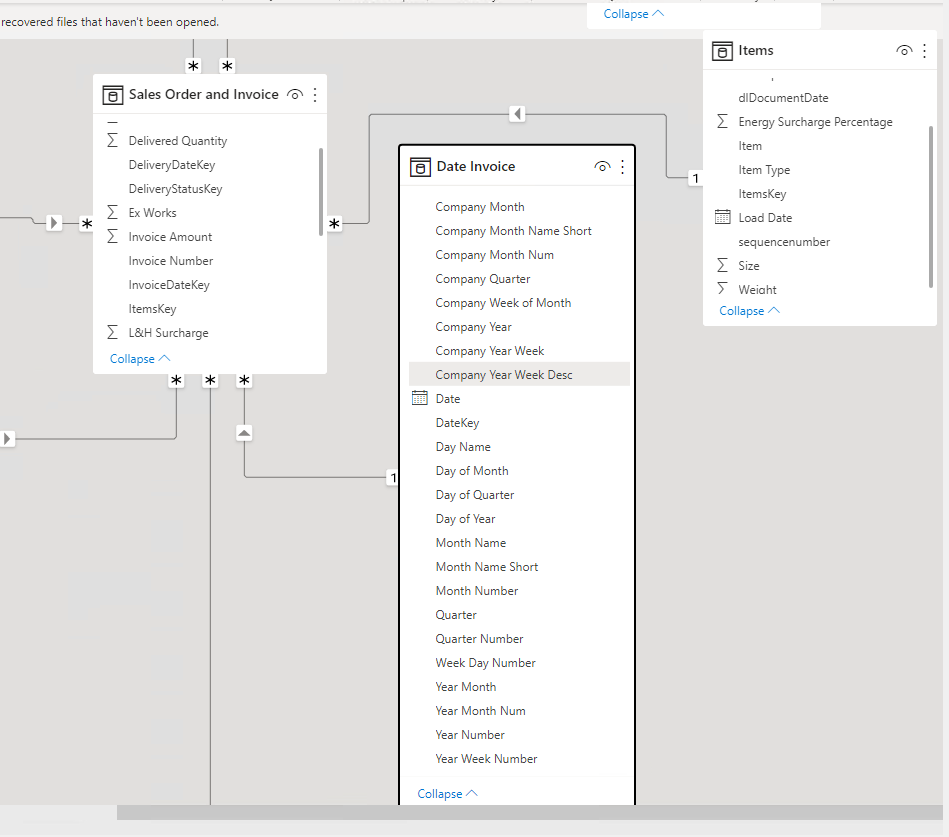This screenshot has width=949, height=837.
Task: Click relationship arrow at left canvas edge
Action: click(7, 438)
